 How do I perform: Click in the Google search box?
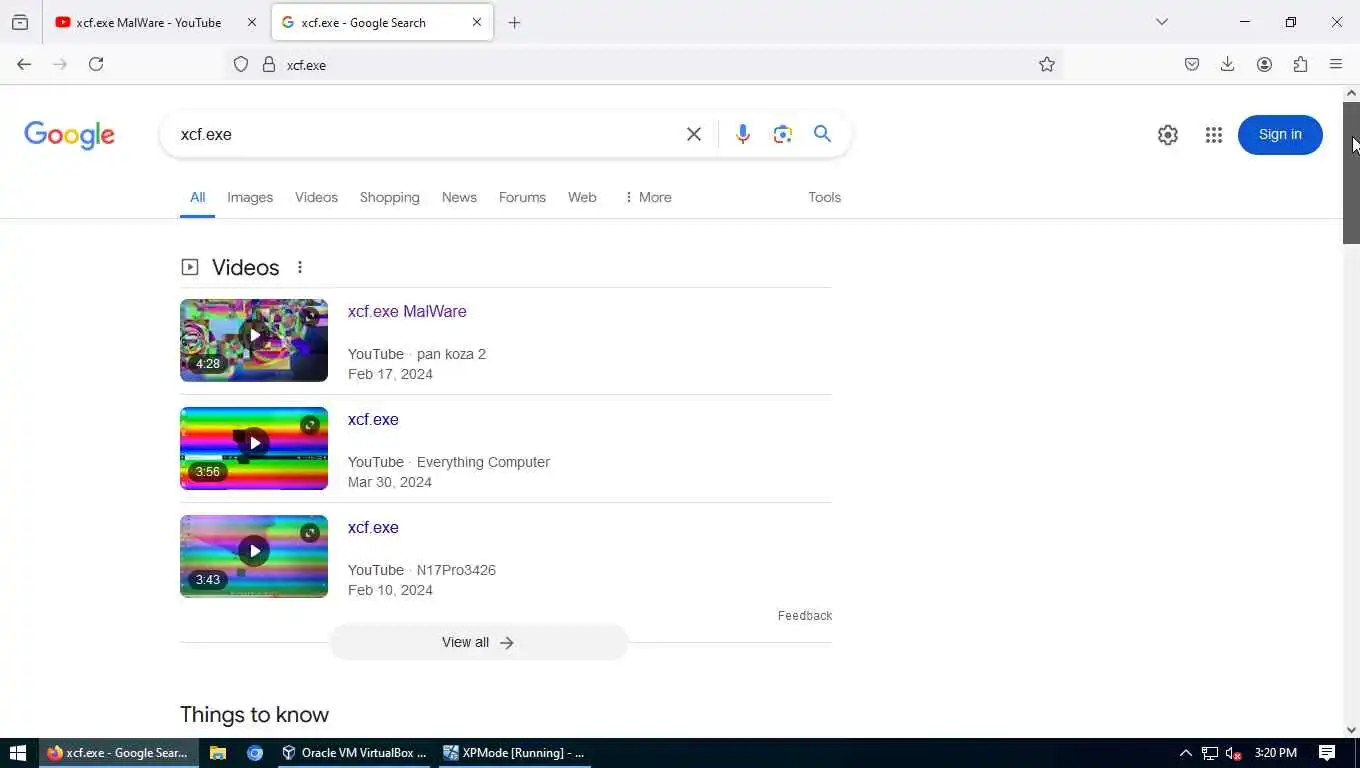click(x=425, y=134)
